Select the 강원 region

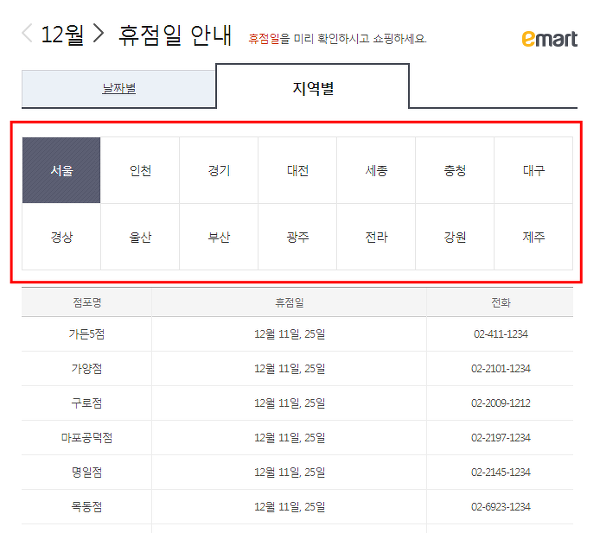coord(455,237)
